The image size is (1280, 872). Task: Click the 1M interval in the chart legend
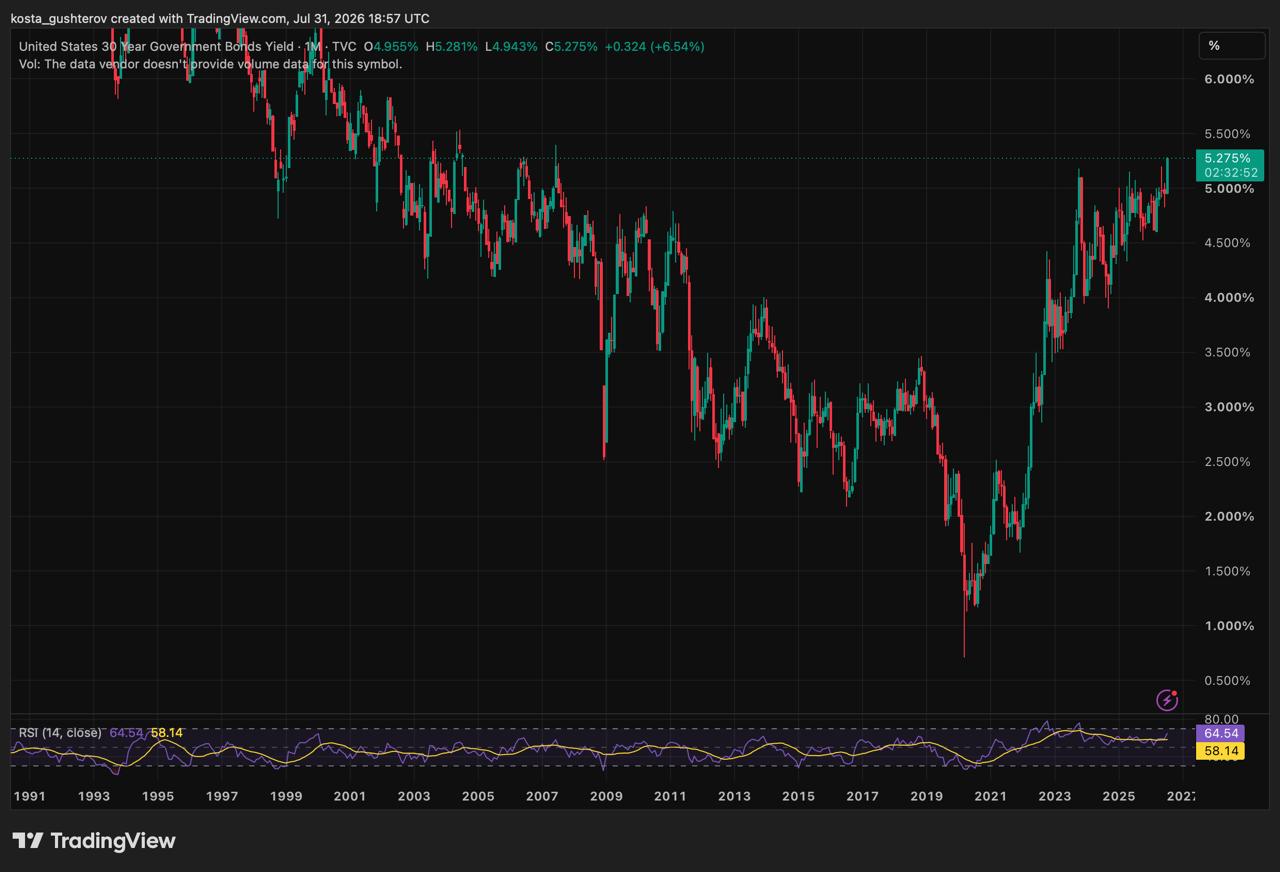click(314, 46)
